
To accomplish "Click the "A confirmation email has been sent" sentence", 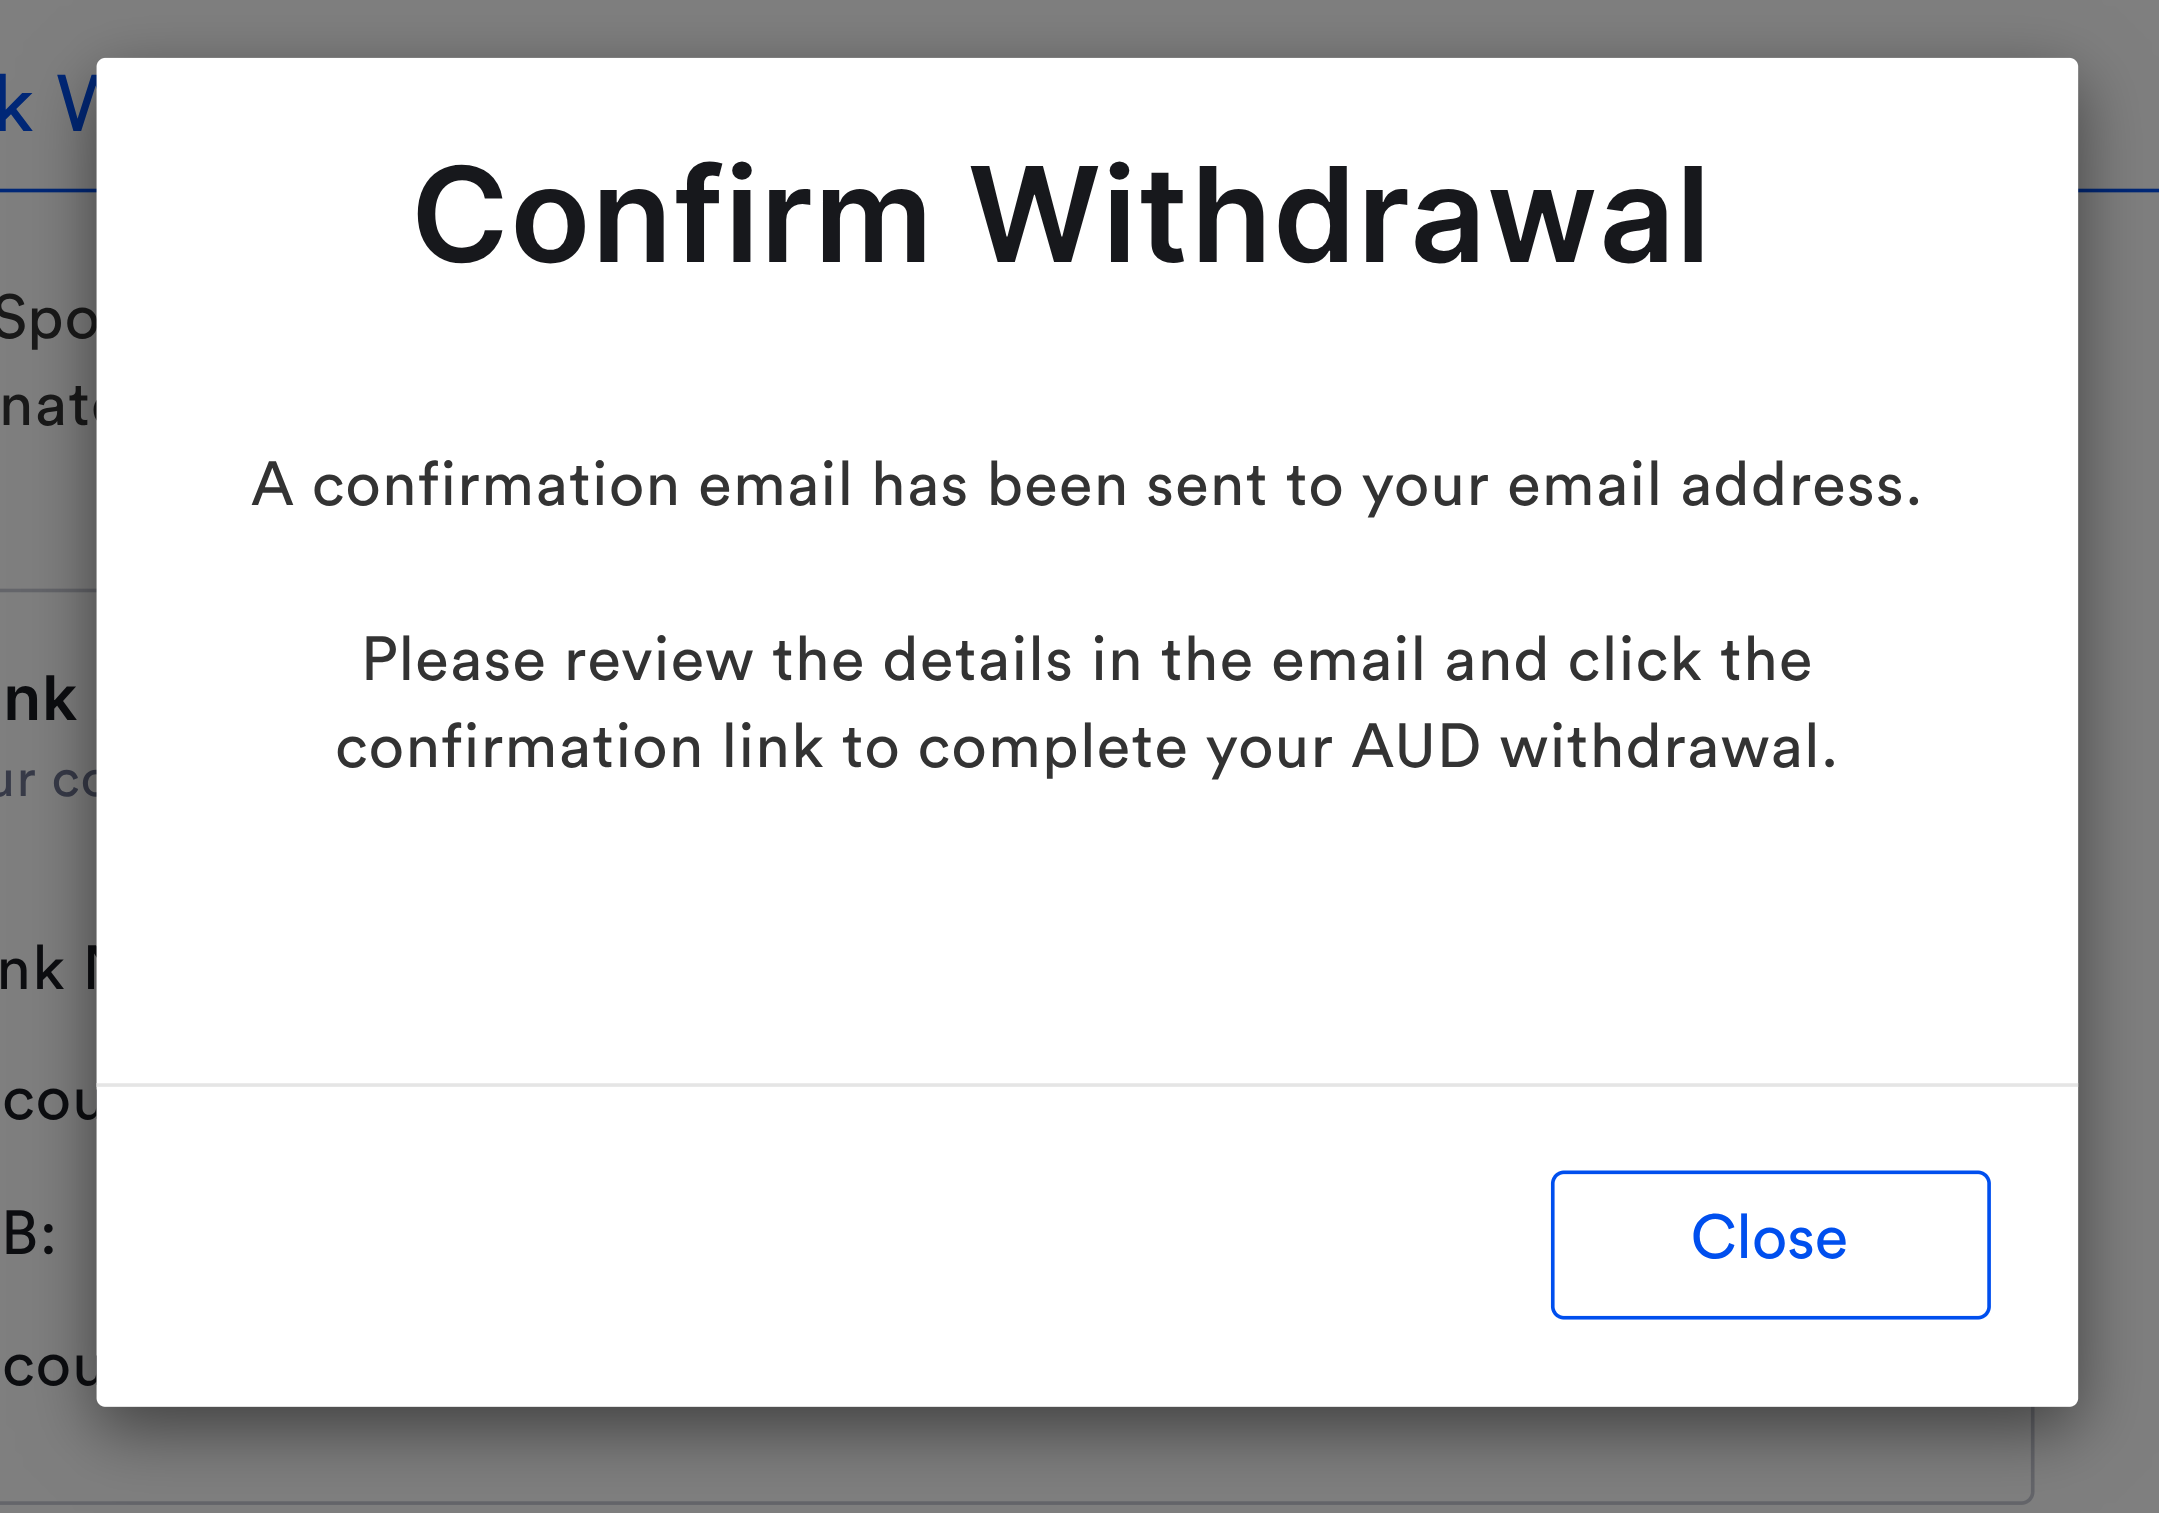I will (1086, 486).
